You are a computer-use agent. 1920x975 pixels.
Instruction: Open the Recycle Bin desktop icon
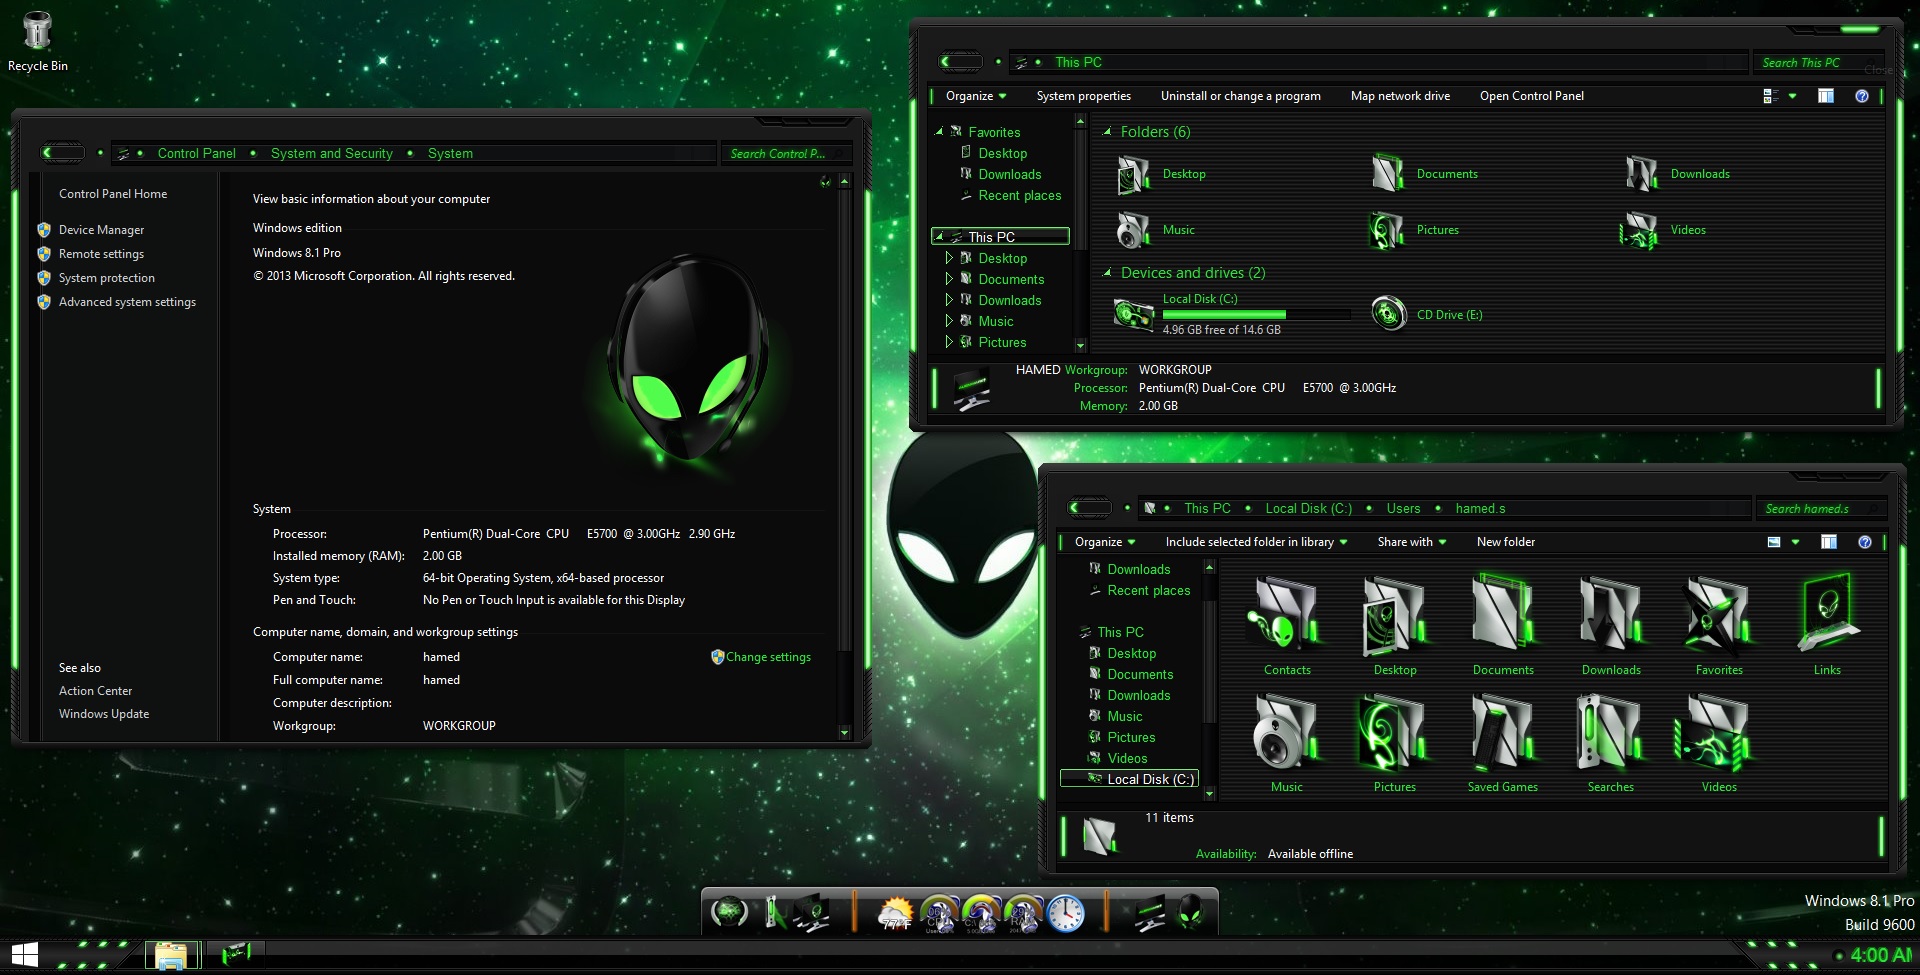point(37,33)
